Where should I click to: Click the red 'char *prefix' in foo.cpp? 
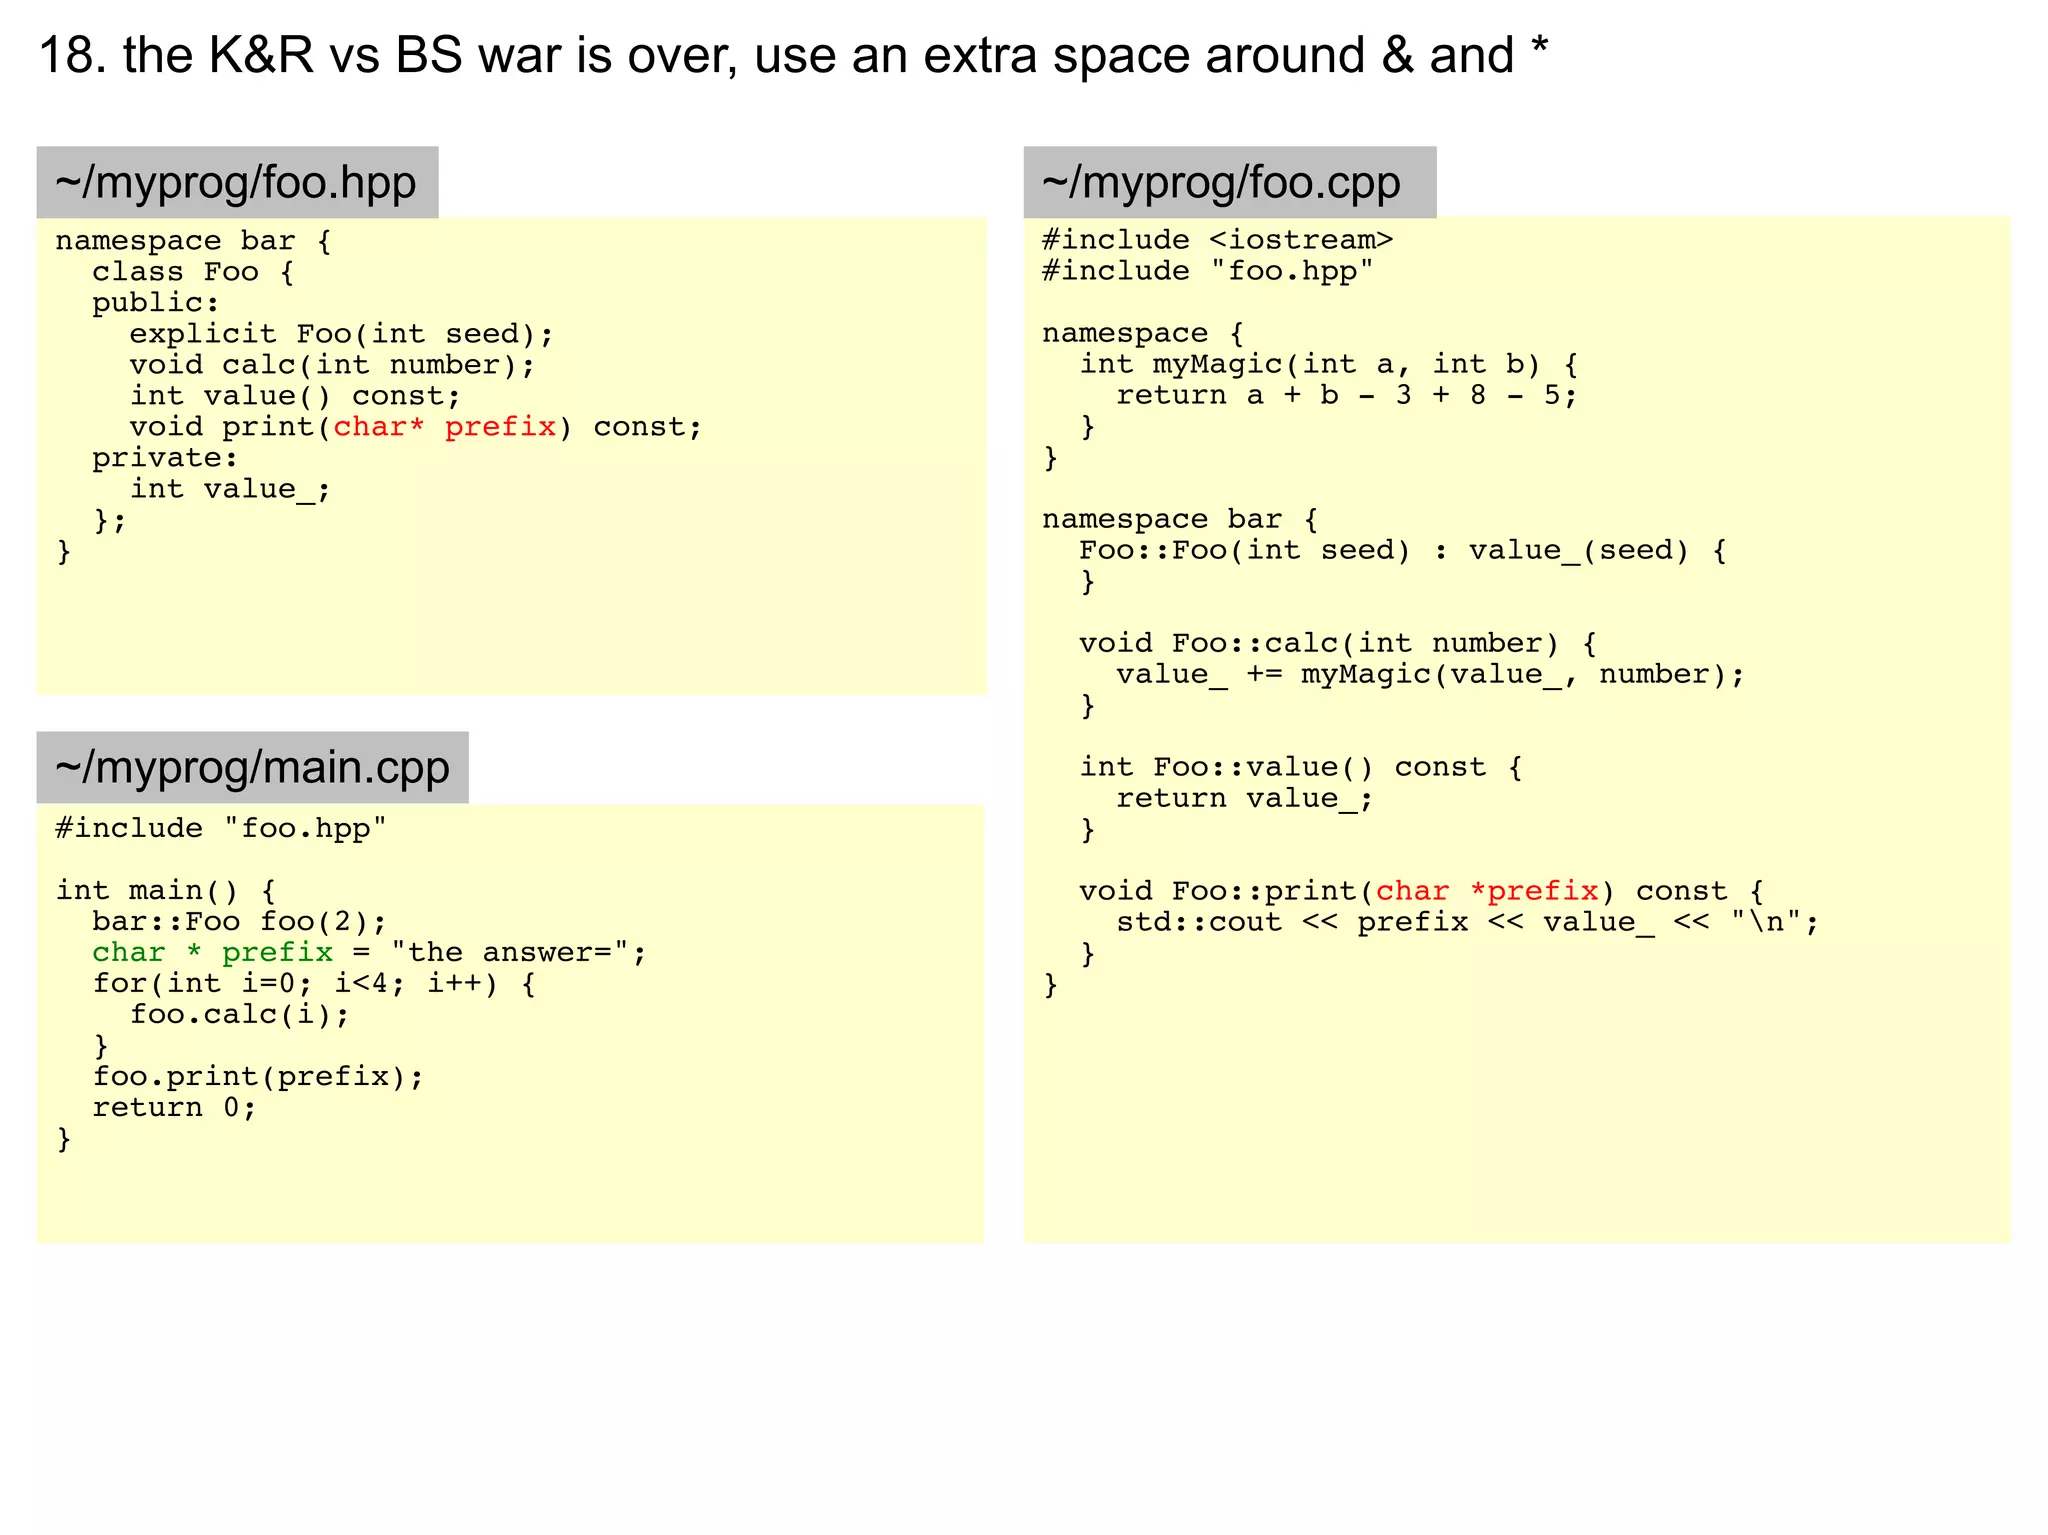pos(1487,891)
